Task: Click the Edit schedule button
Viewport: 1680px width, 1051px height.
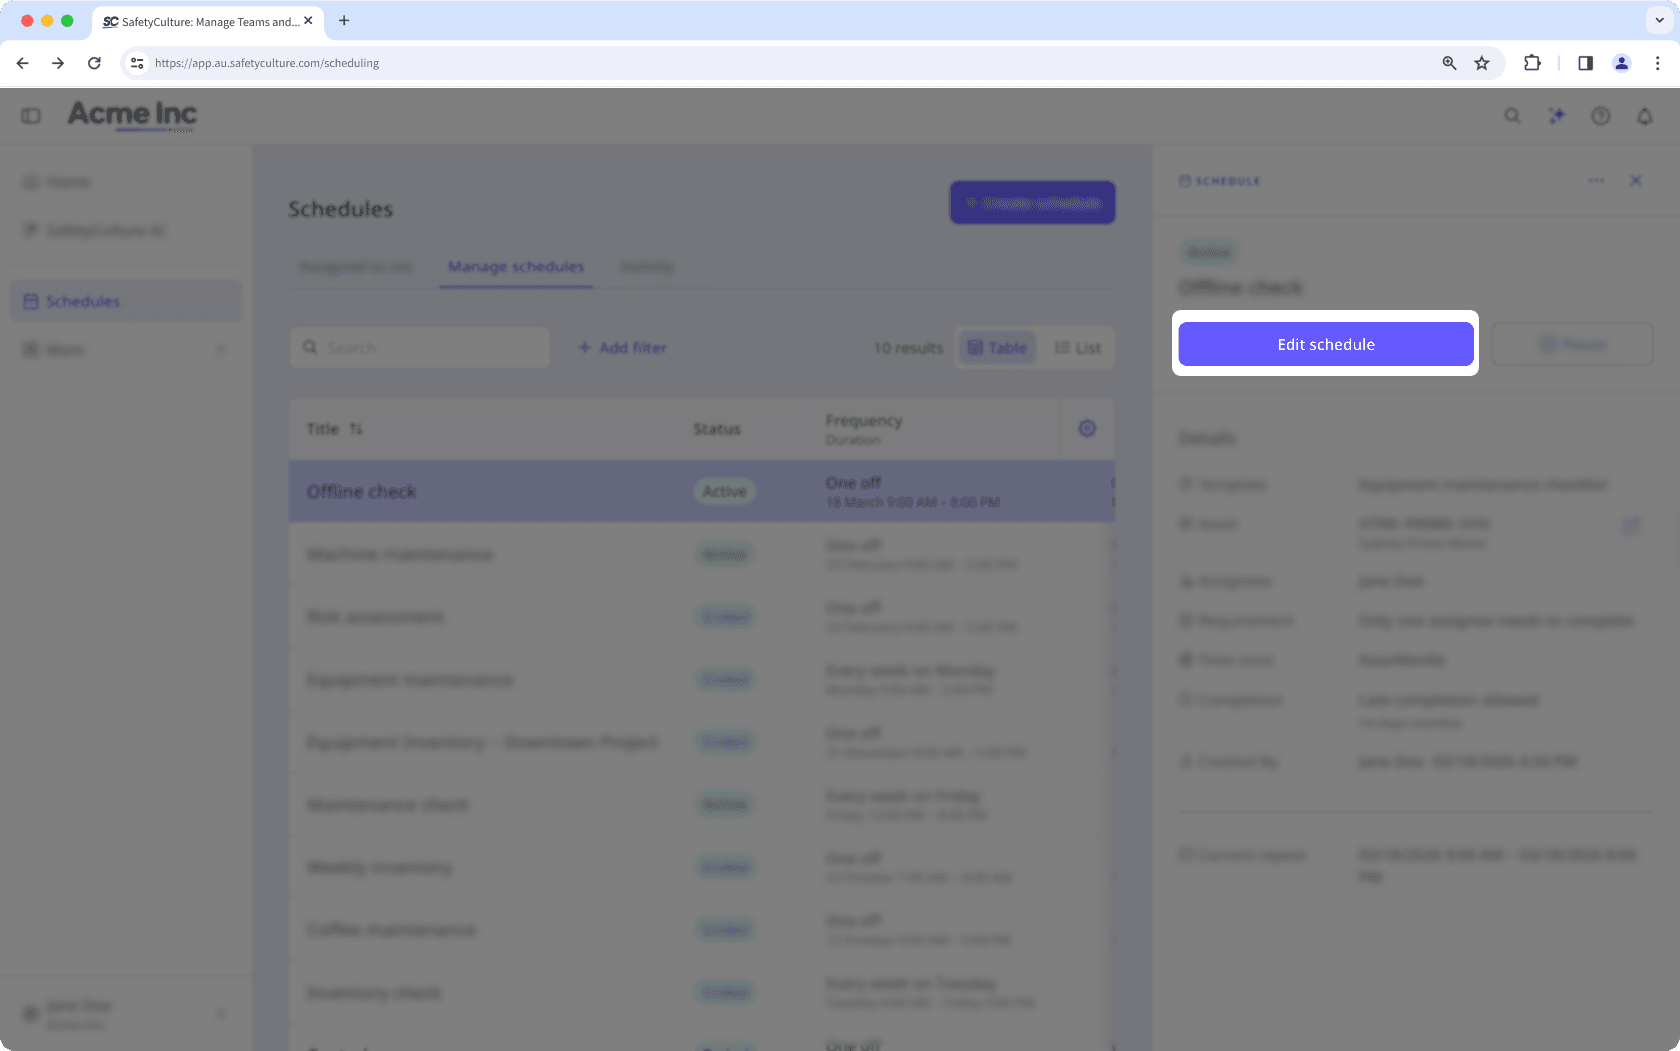Action: pyautogui.click(x=1325, y=344)
